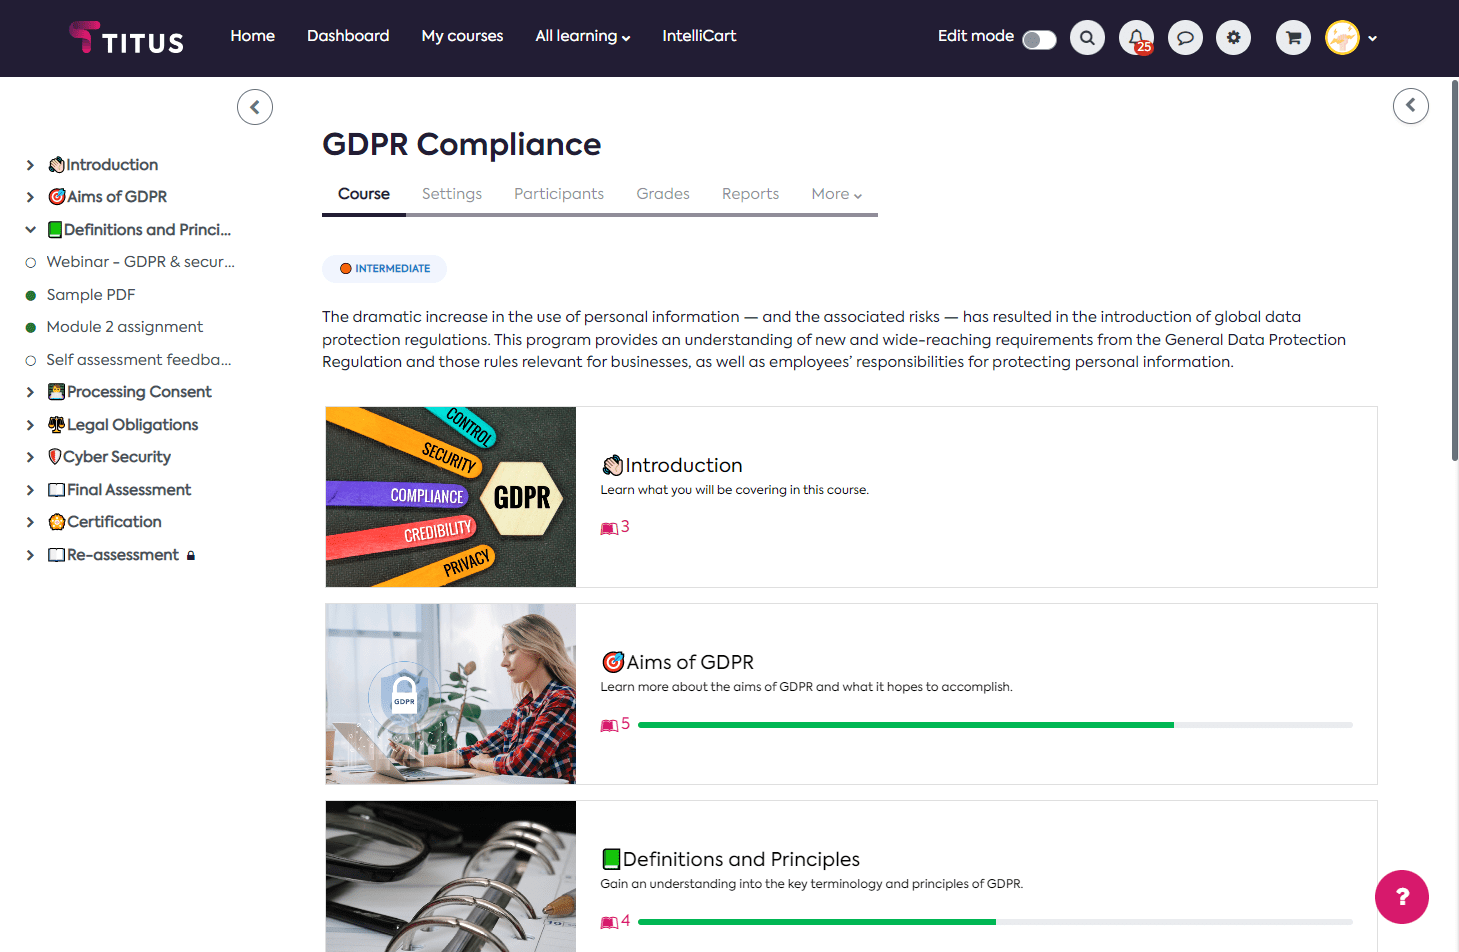
Task: Open the search icon in header
Action: coord(1087,38)
